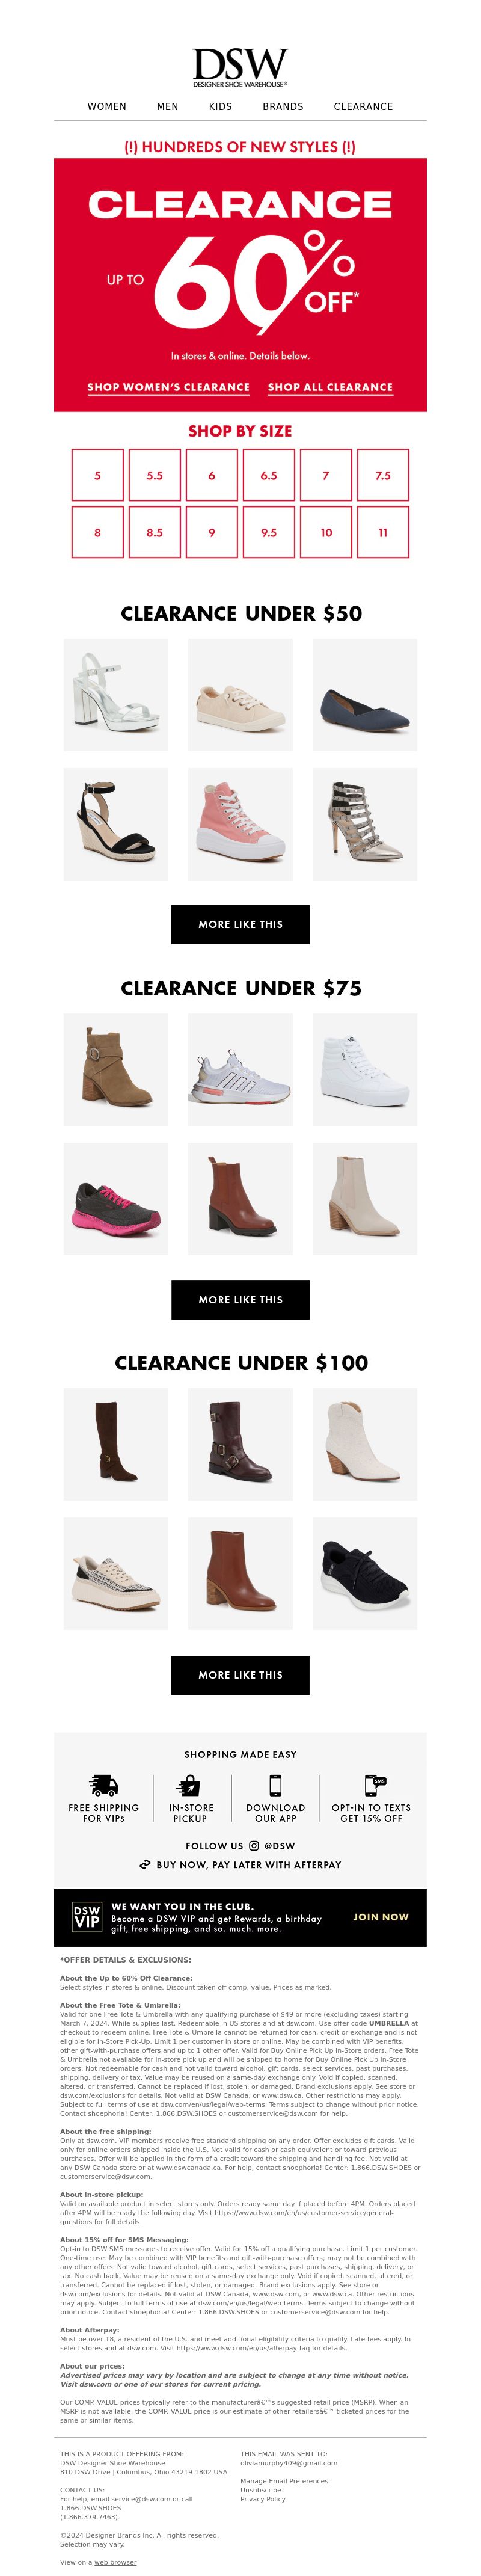Viewport: 481px width, 2576px height.
Task: Click Shop All Clearance link
Action: [330, 387]
